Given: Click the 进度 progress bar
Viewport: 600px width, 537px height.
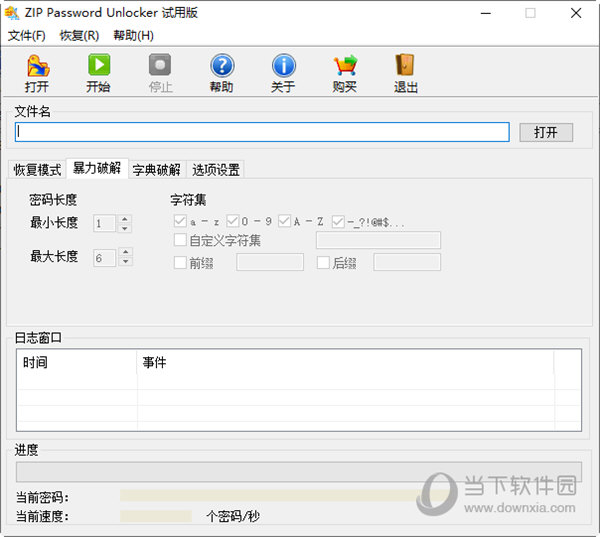Looking at the screenshot, I should (299, 472).
